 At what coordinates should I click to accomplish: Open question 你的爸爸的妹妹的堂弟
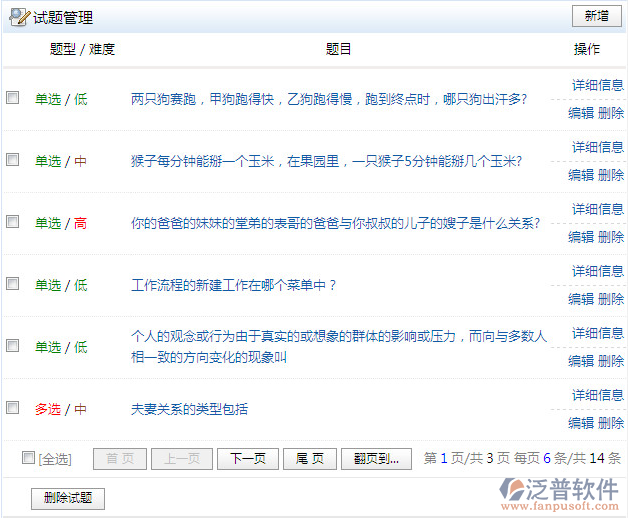tap(335, 223)
